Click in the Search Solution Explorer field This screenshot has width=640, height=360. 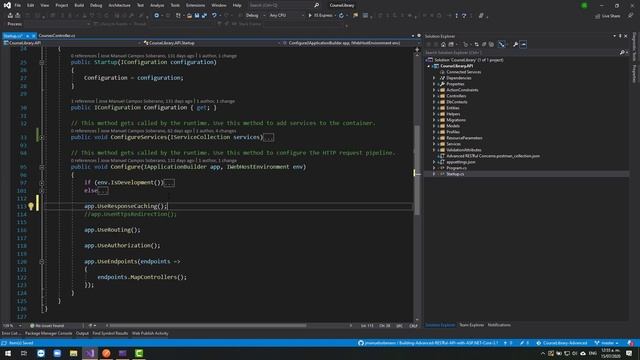click(522, 53)
